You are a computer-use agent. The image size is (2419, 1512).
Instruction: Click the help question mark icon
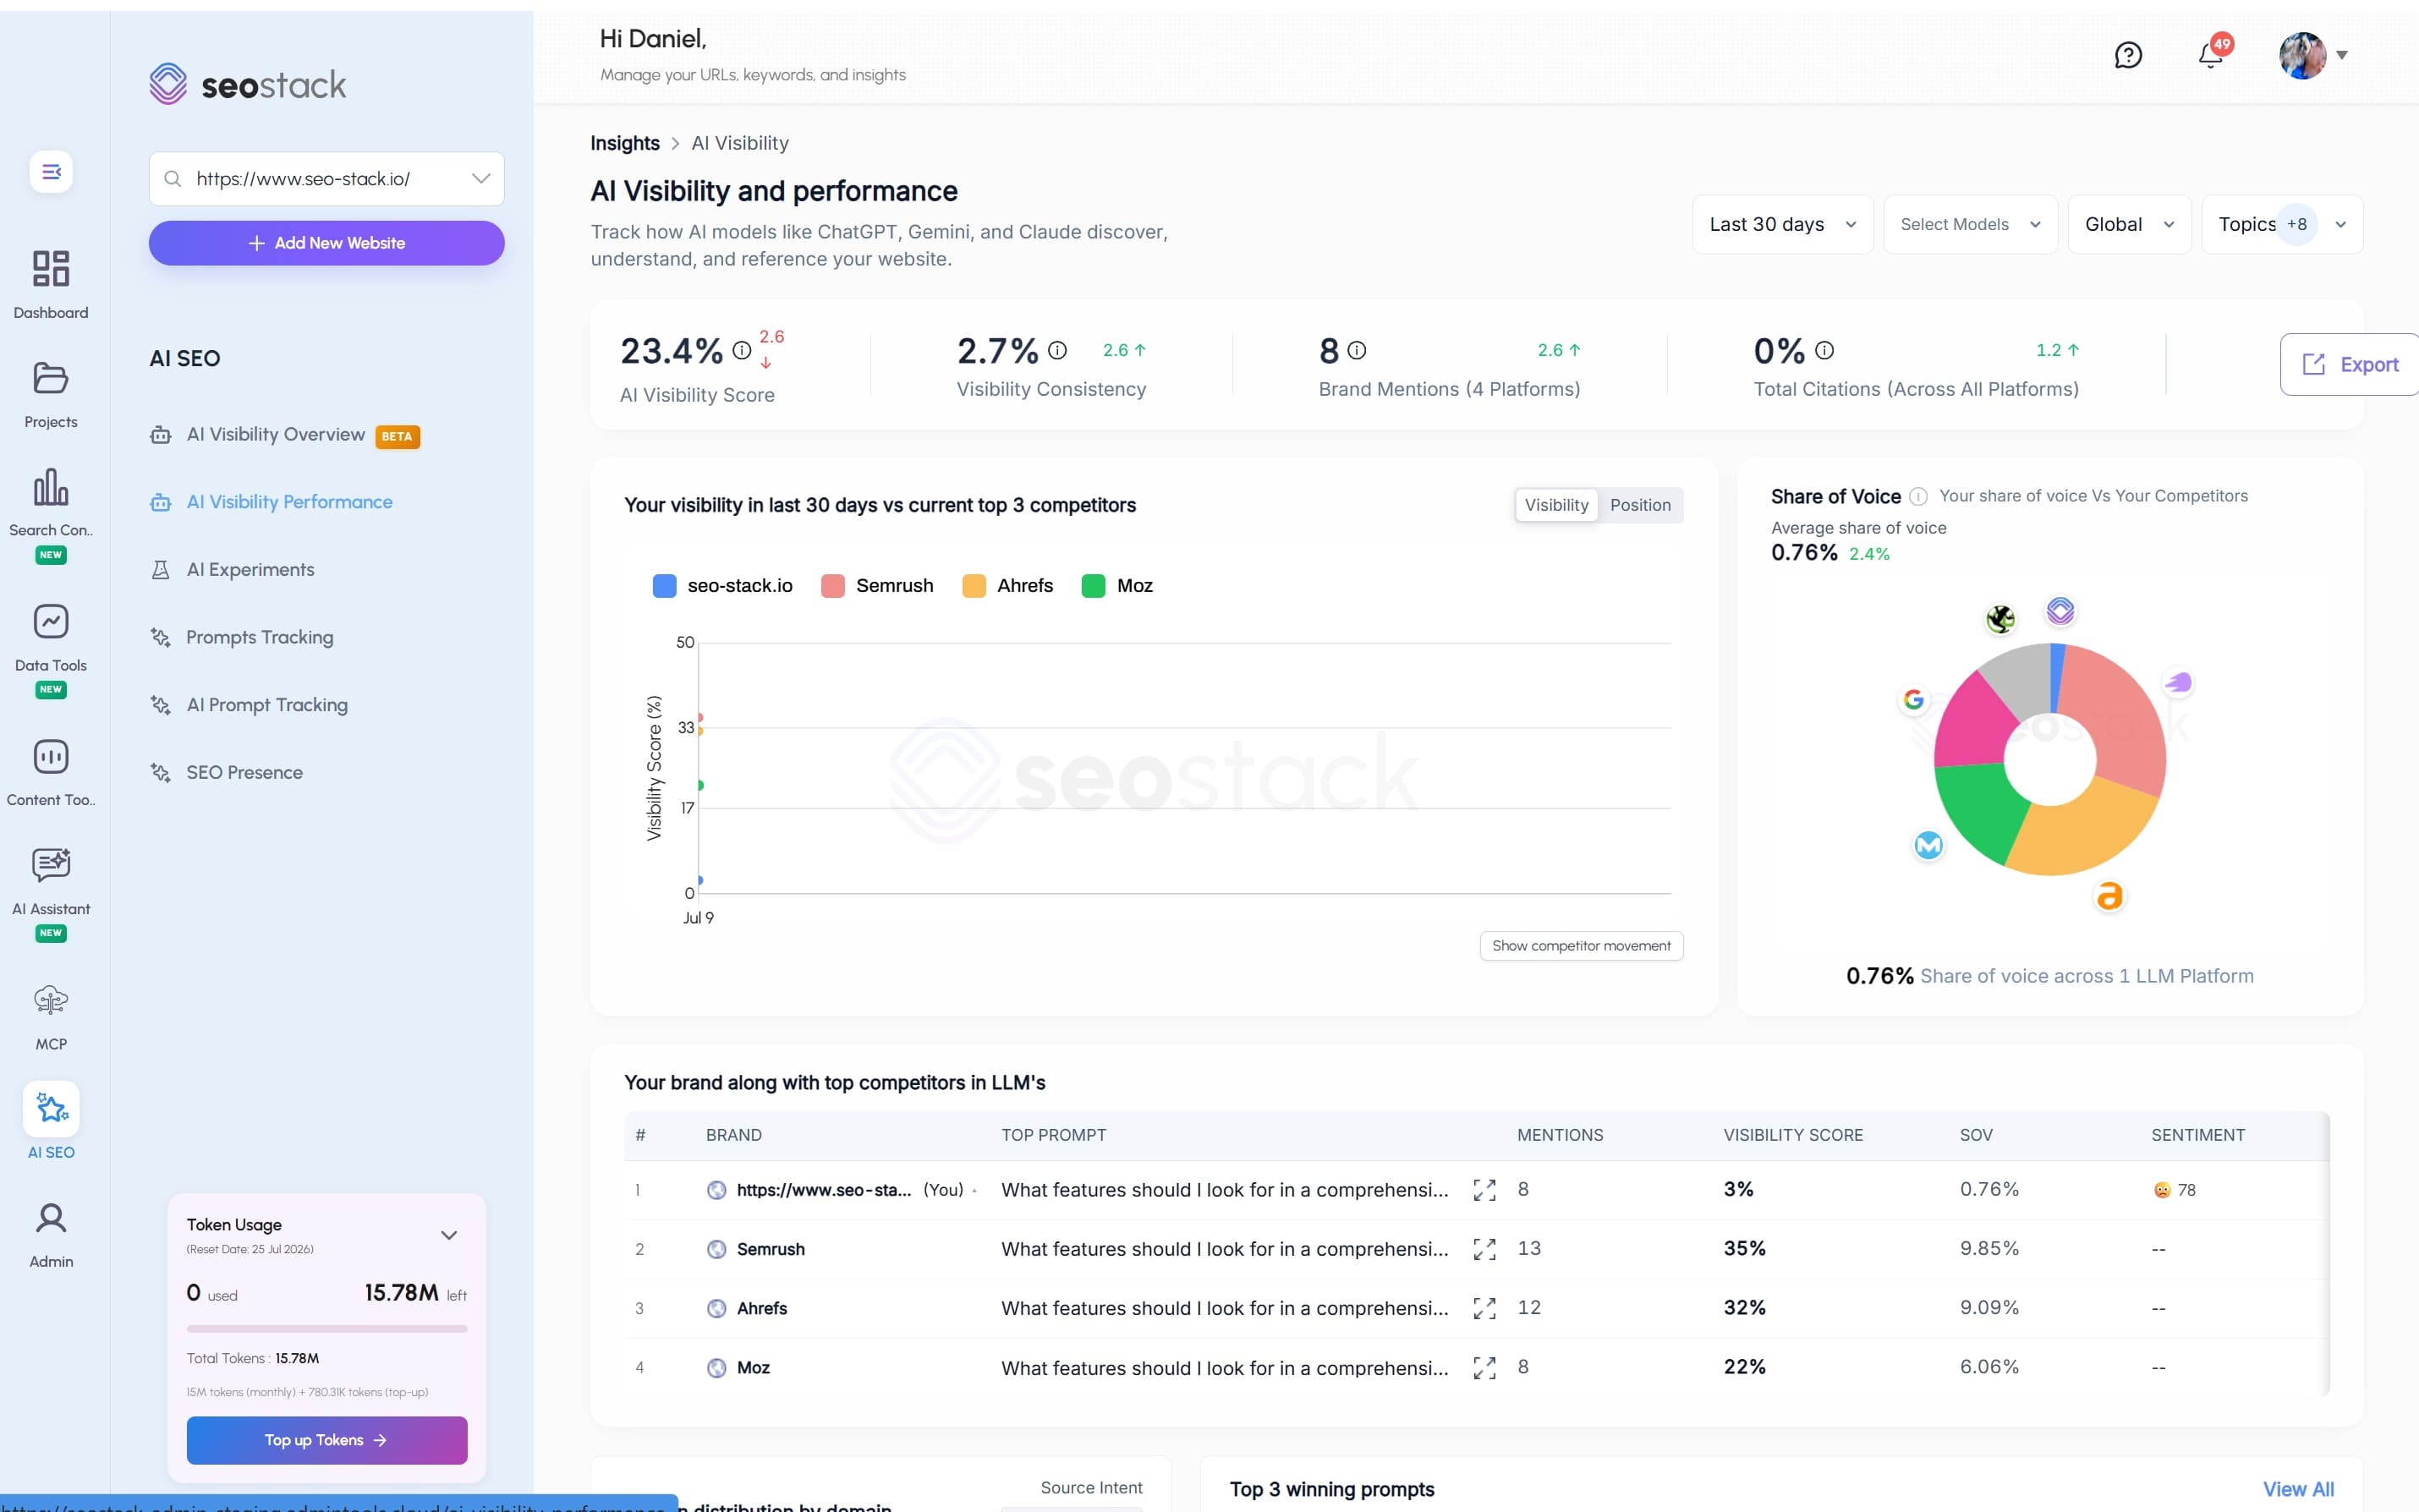click(x=2128, y=55)
